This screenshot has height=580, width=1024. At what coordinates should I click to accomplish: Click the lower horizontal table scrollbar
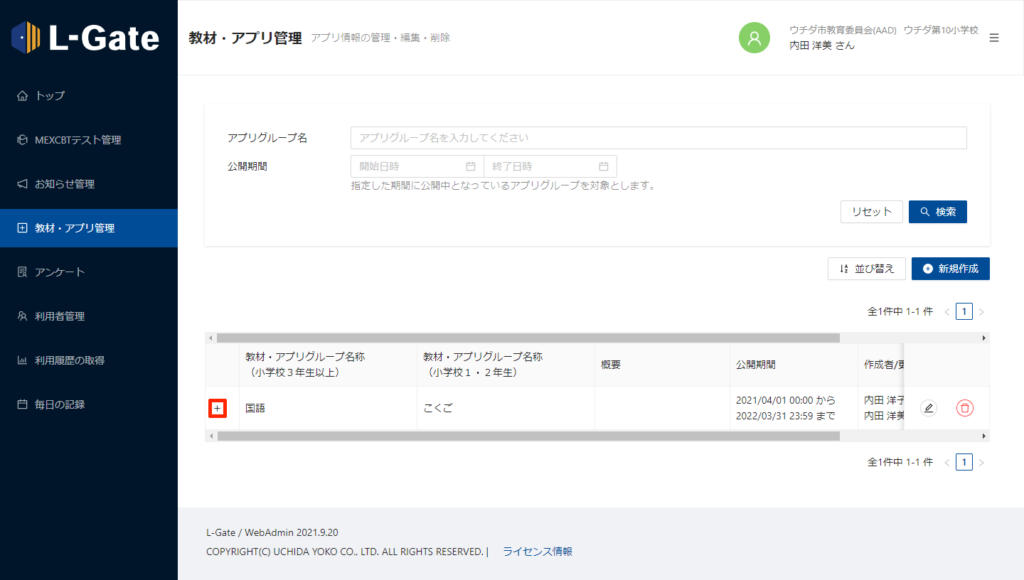pyautogui.click(x=528, y=436)
